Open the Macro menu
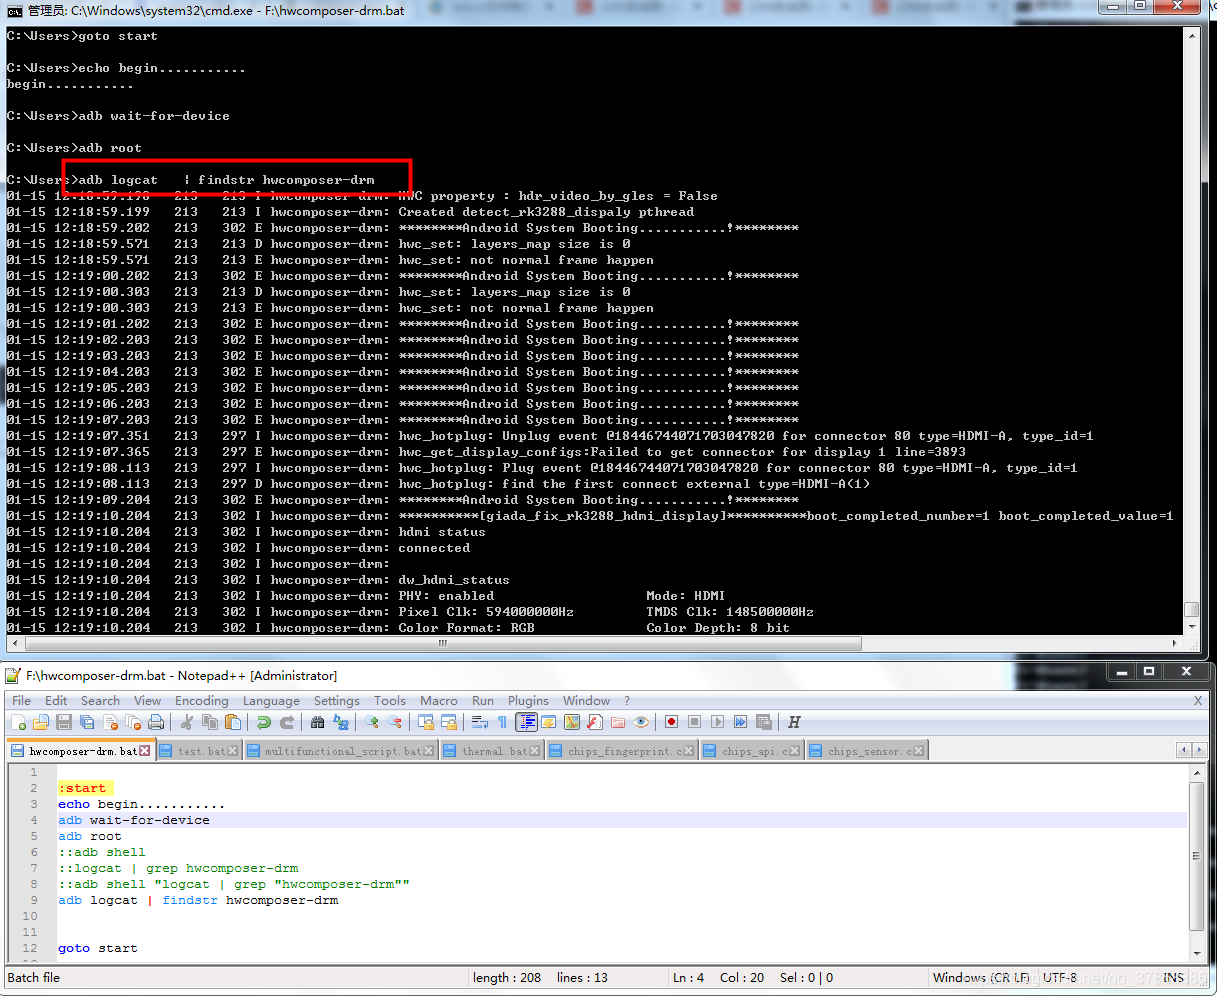Screen dimensions: 1217x997 439,701
